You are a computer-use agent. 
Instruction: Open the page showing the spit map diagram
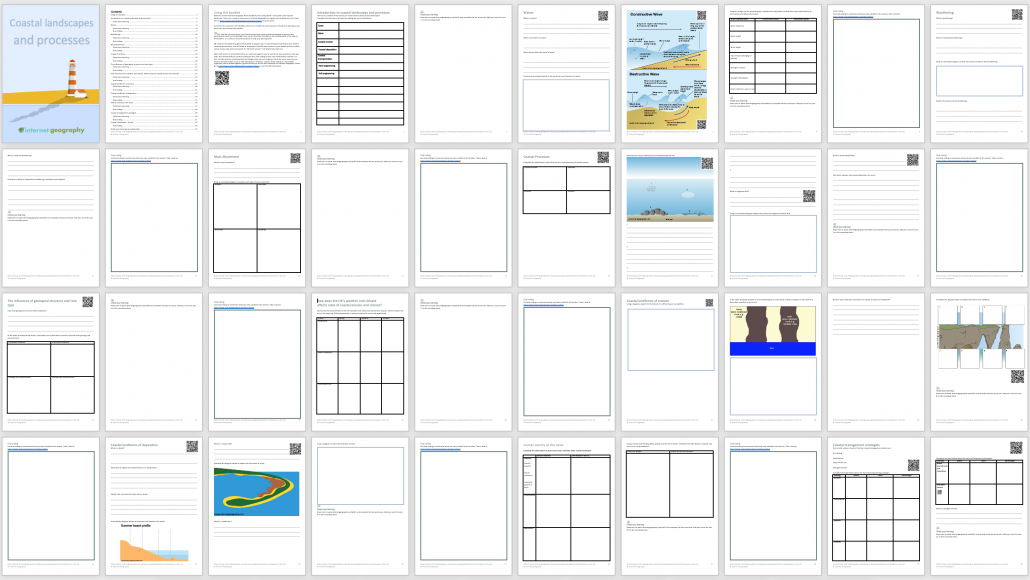257,506
